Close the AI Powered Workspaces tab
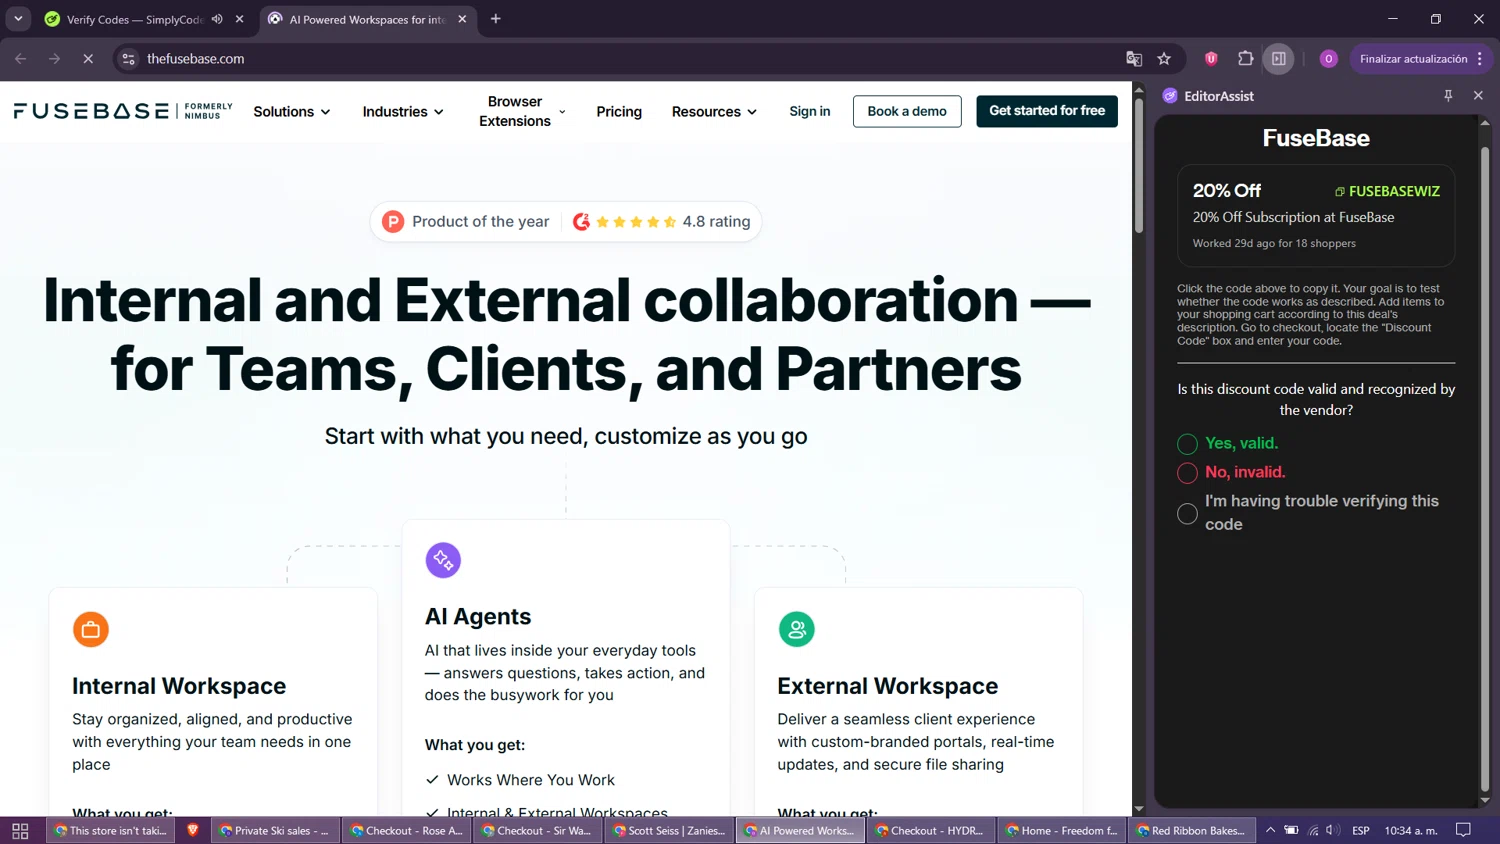The image size is (1500, 844). (x=462, y=19)
